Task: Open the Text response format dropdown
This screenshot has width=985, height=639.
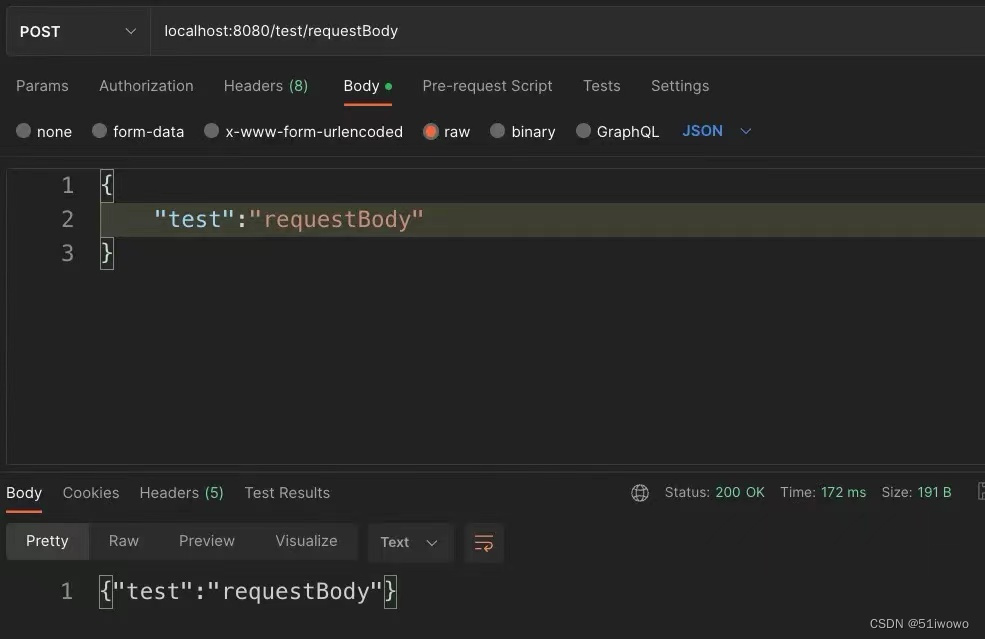Action: 410,542
